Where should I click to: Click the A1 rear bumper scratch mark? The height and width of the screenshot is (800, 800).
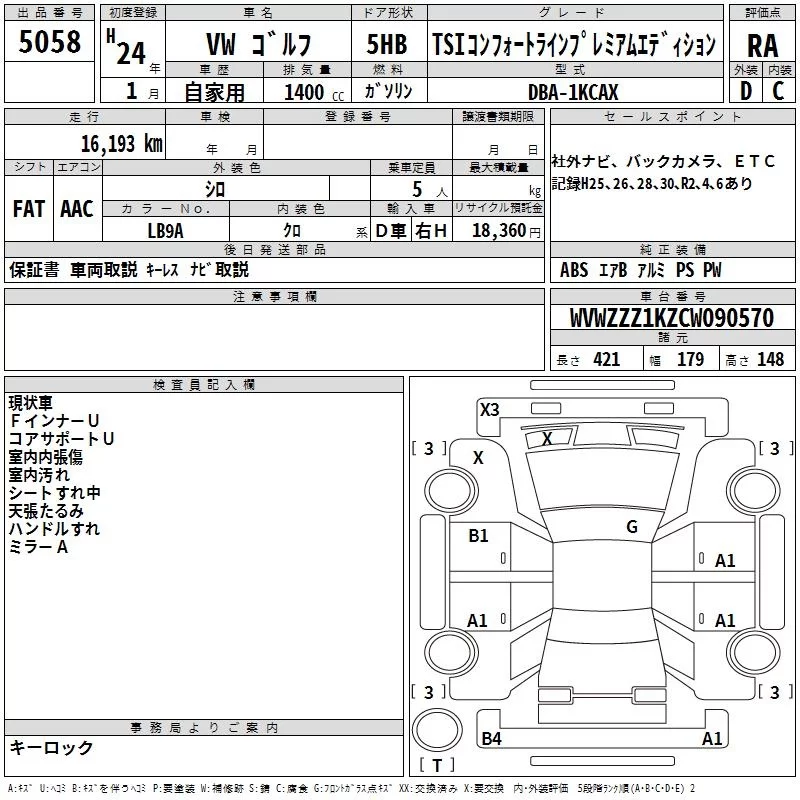(712, 738)
